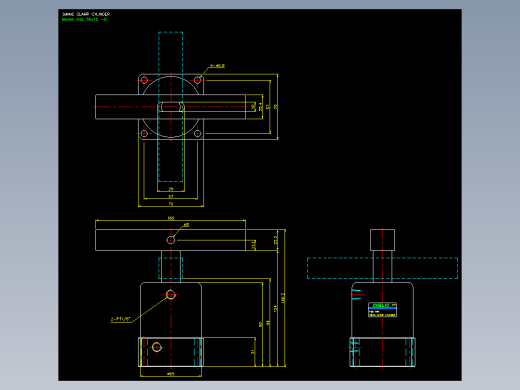
Task: Select the upper port circle on the front view
Action: (x=171, y=295)
